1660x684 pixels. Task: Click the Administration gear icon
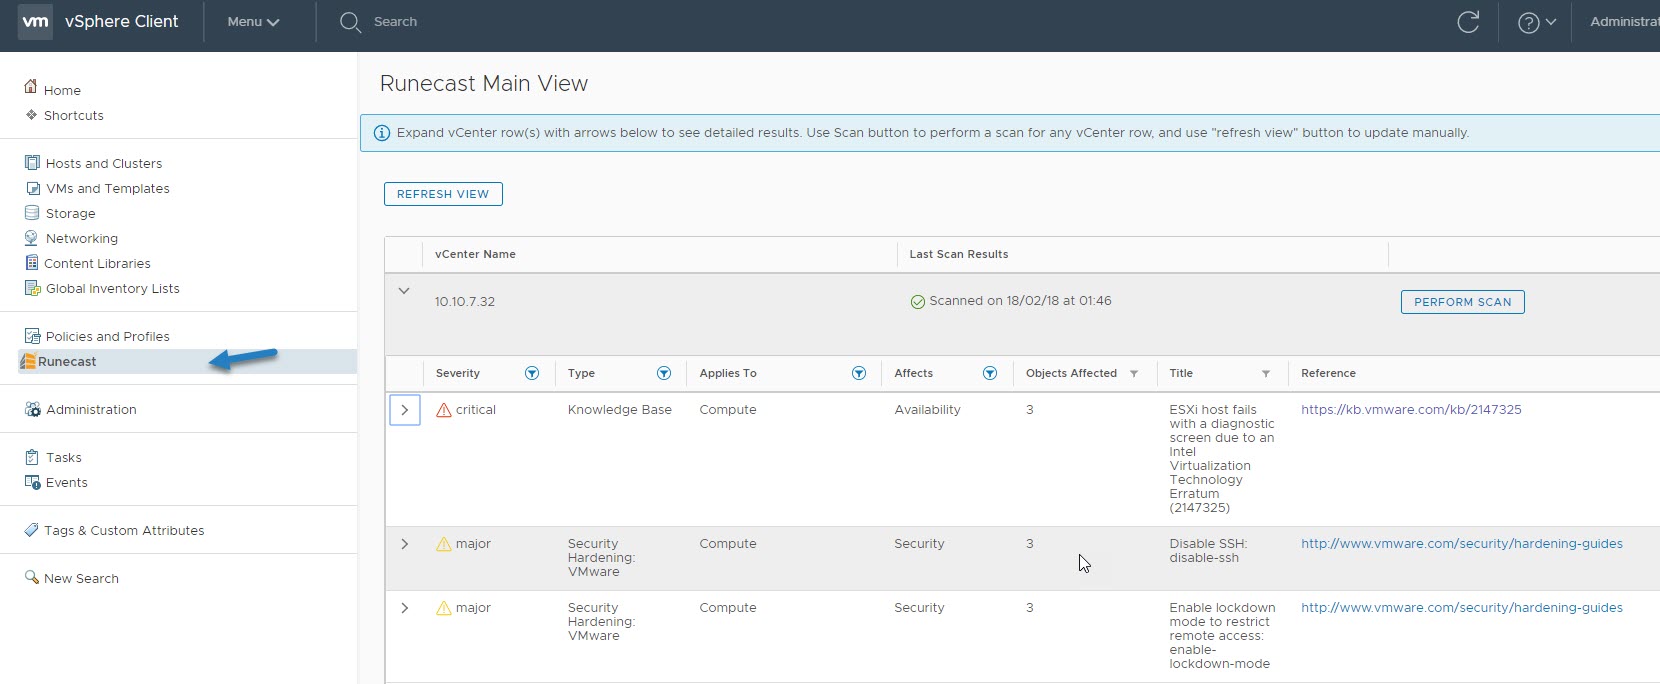[32, 409]
